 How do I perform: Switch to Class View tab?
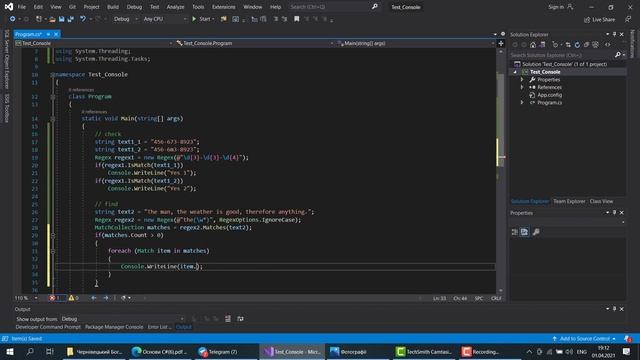click(601, 201)
